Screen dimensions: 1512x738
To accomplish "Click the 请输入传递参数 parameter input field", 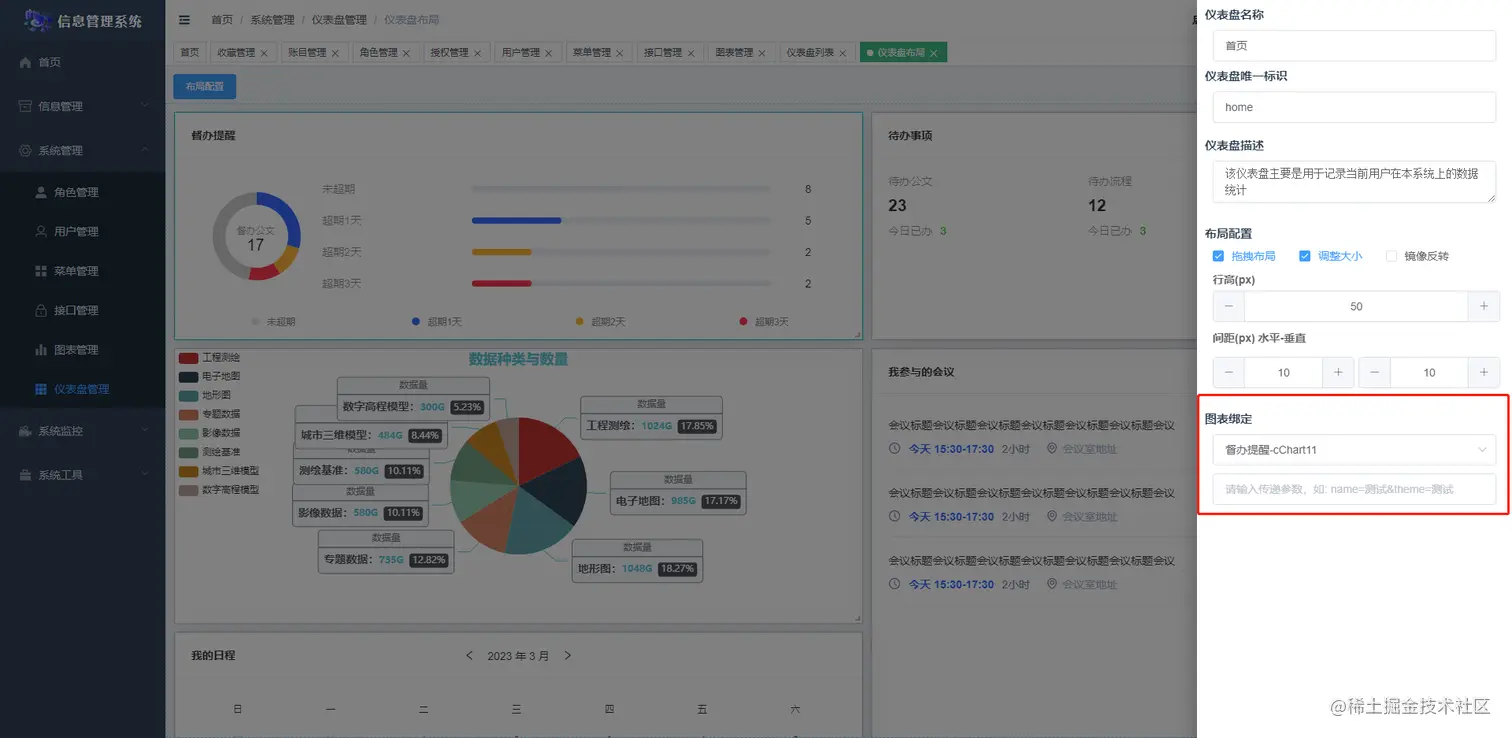I will tap(1354, 489).
